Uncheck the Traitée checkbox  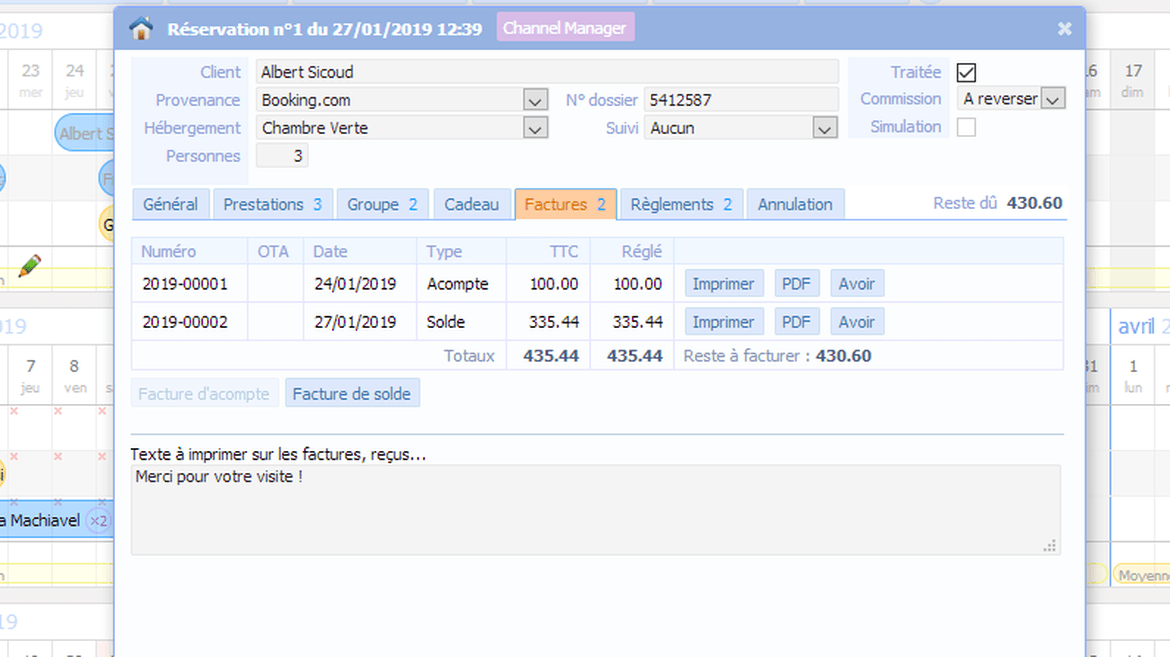pos(966,72)
